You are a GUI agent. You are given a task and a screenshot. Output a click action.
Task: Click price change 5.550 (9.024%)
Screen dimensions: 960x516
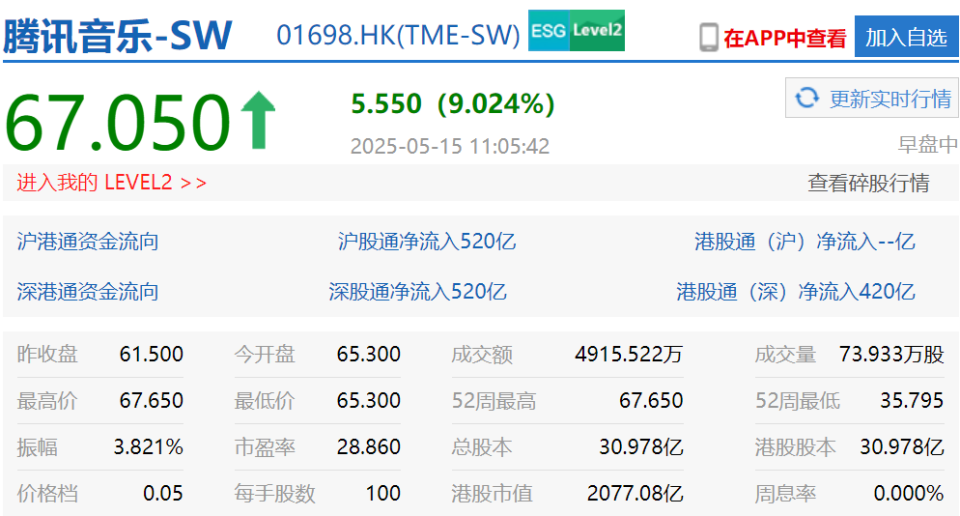tap(453, 103)
